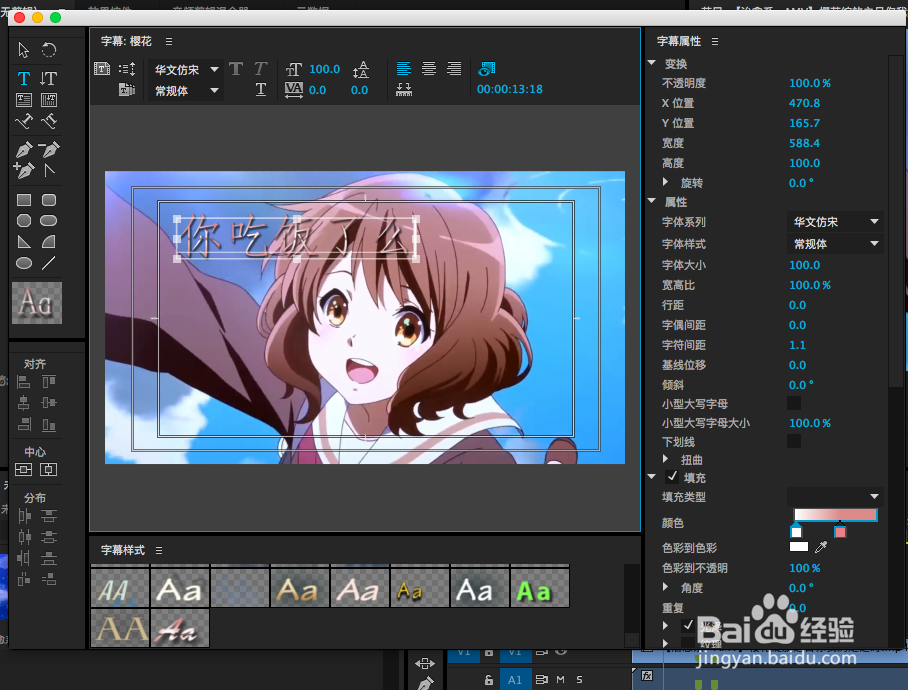
Task: Select the Line tool
Action: [x=49, y=263]
